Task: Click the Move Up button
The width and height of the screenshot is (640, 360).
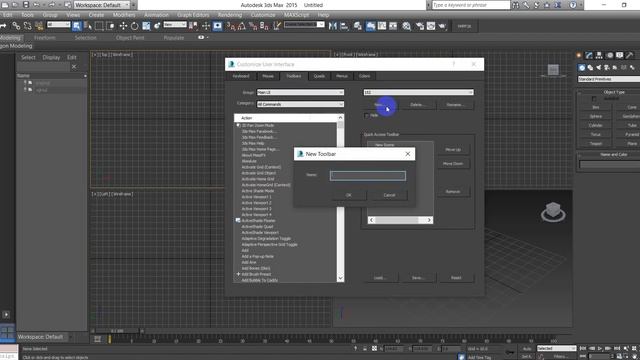Action: [x=453, y=150]
